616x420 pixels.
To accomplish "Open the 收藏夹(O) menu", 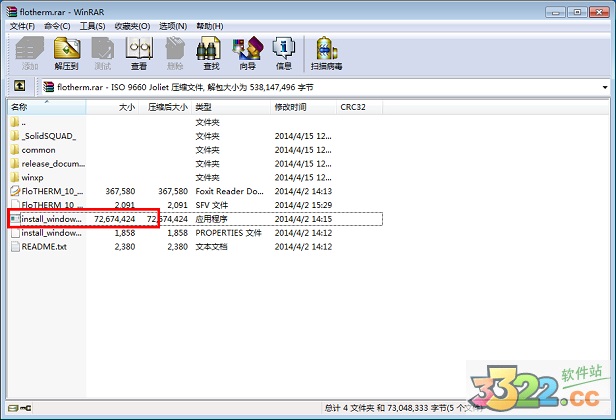I will click(x=132, y=26).
